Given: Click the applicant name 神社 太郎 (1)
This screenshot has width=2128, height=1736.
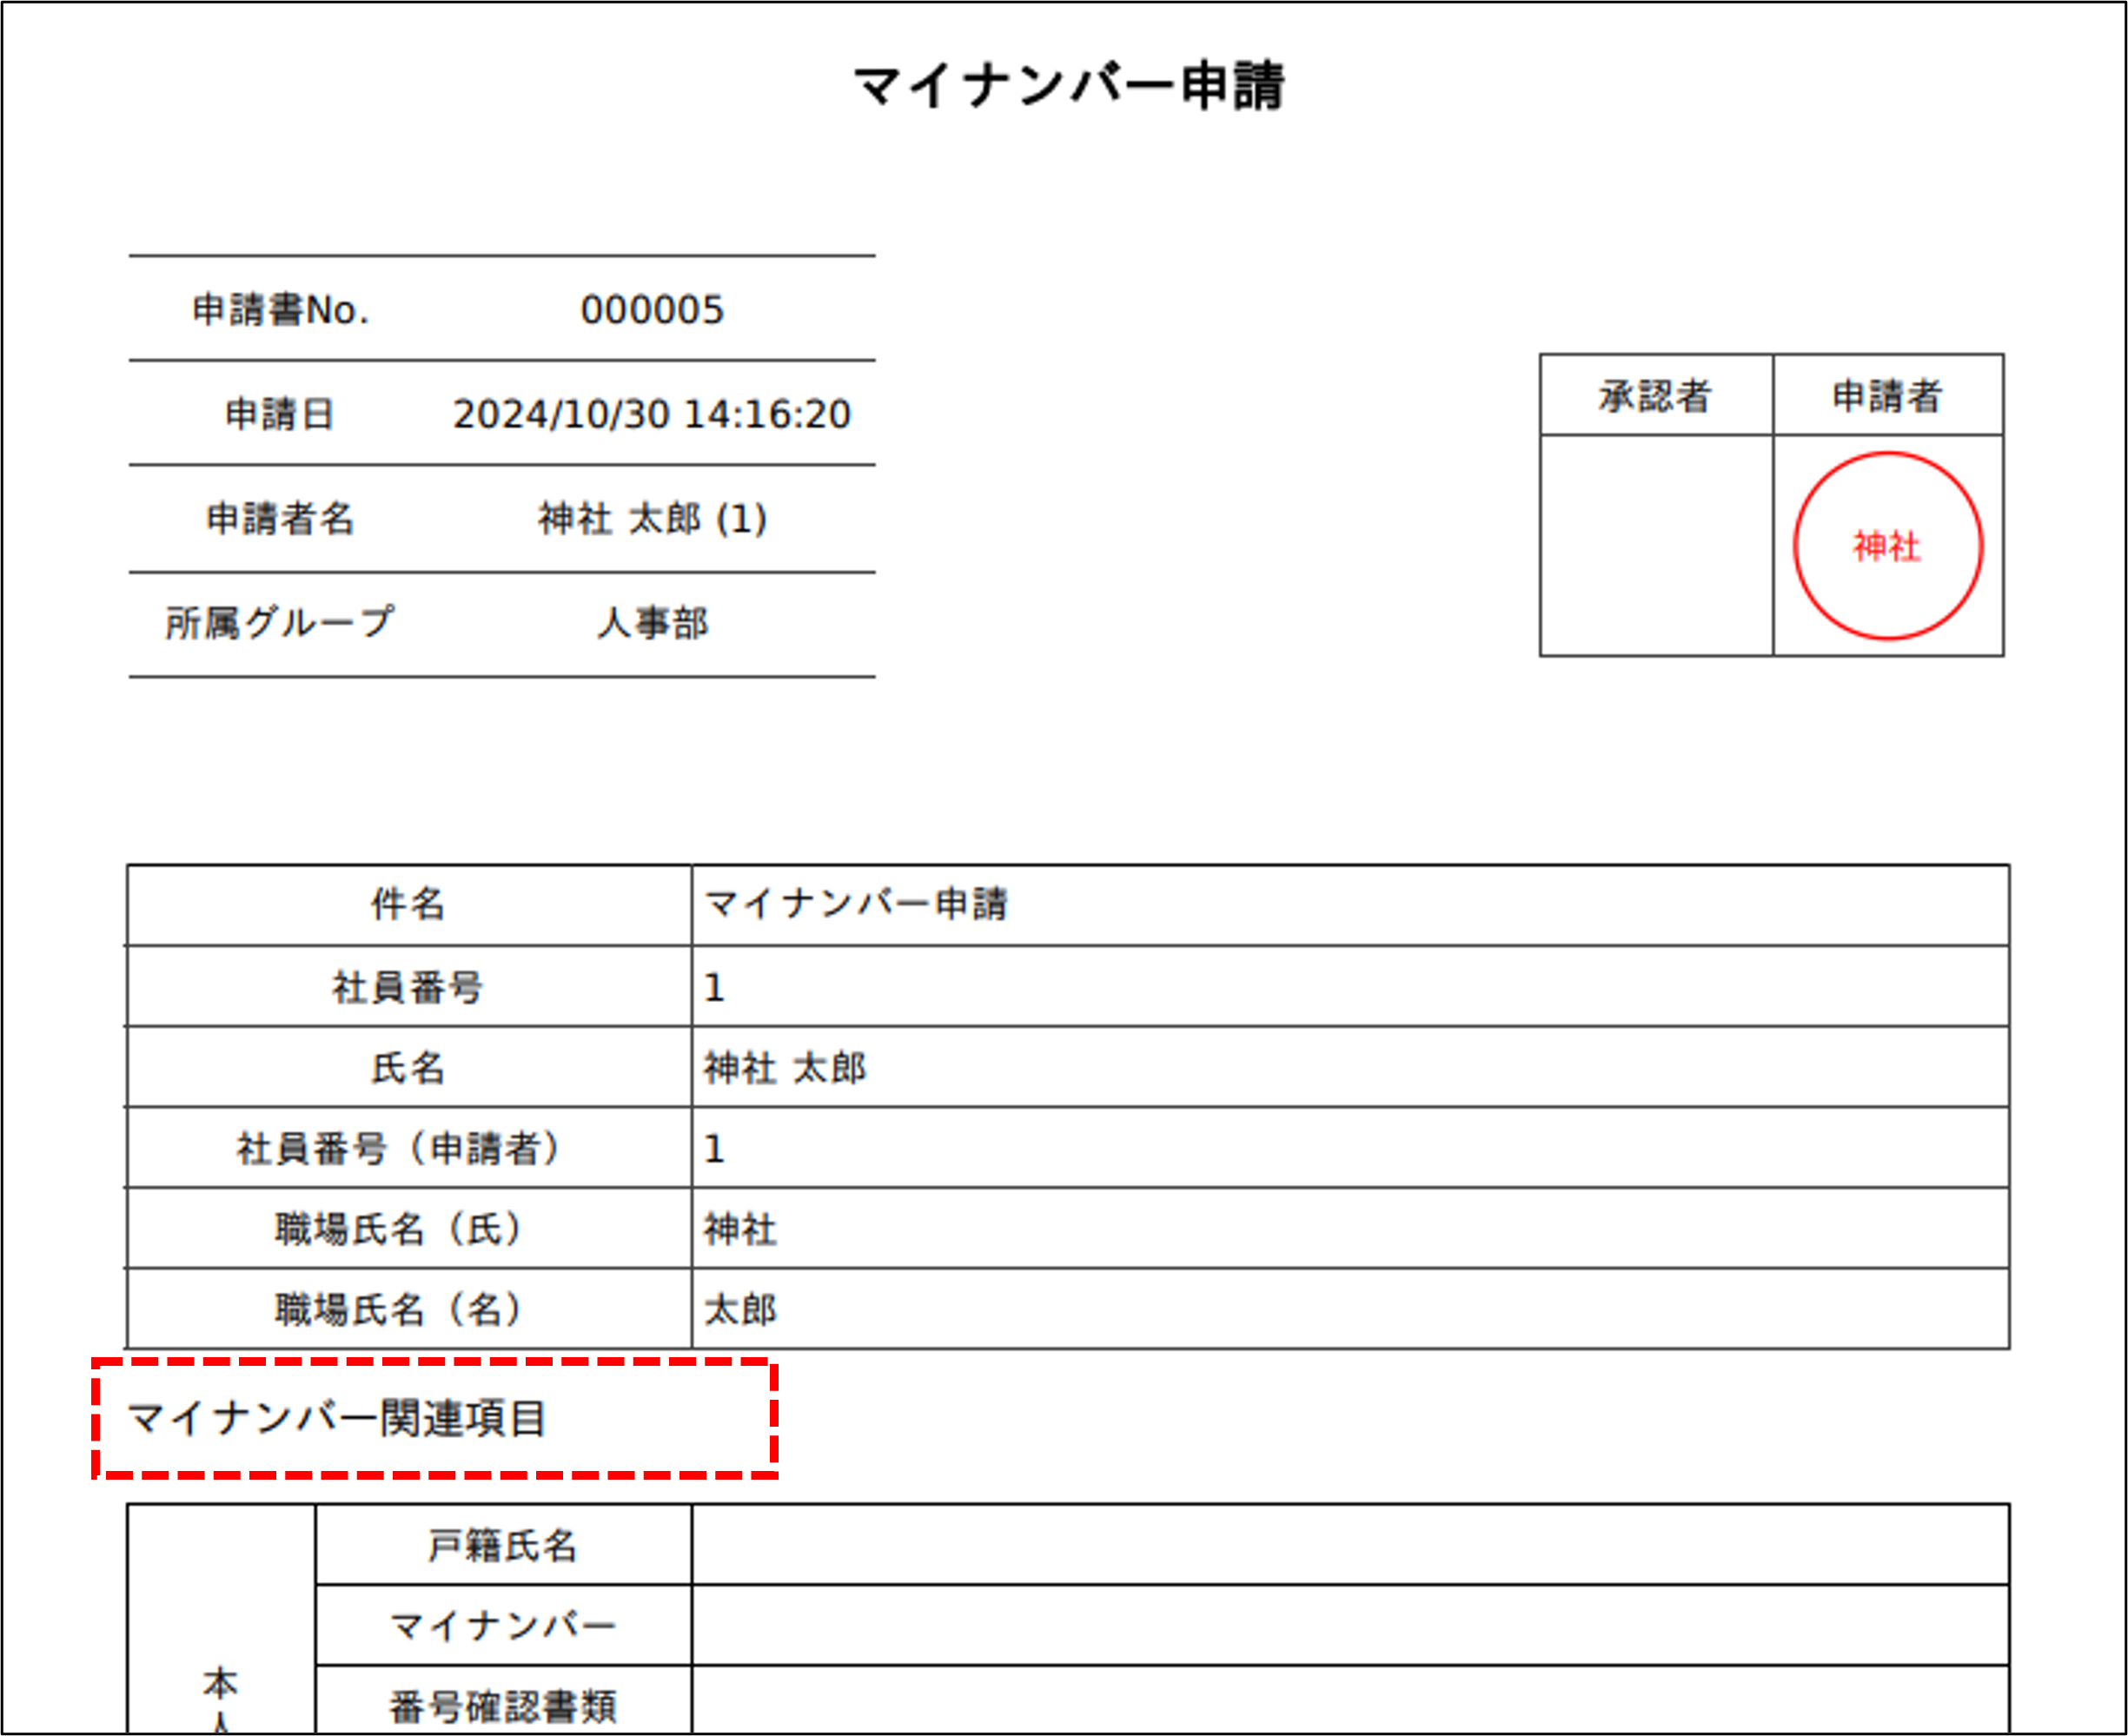Looking at the screenshot, I should click(x=652, y=519).
